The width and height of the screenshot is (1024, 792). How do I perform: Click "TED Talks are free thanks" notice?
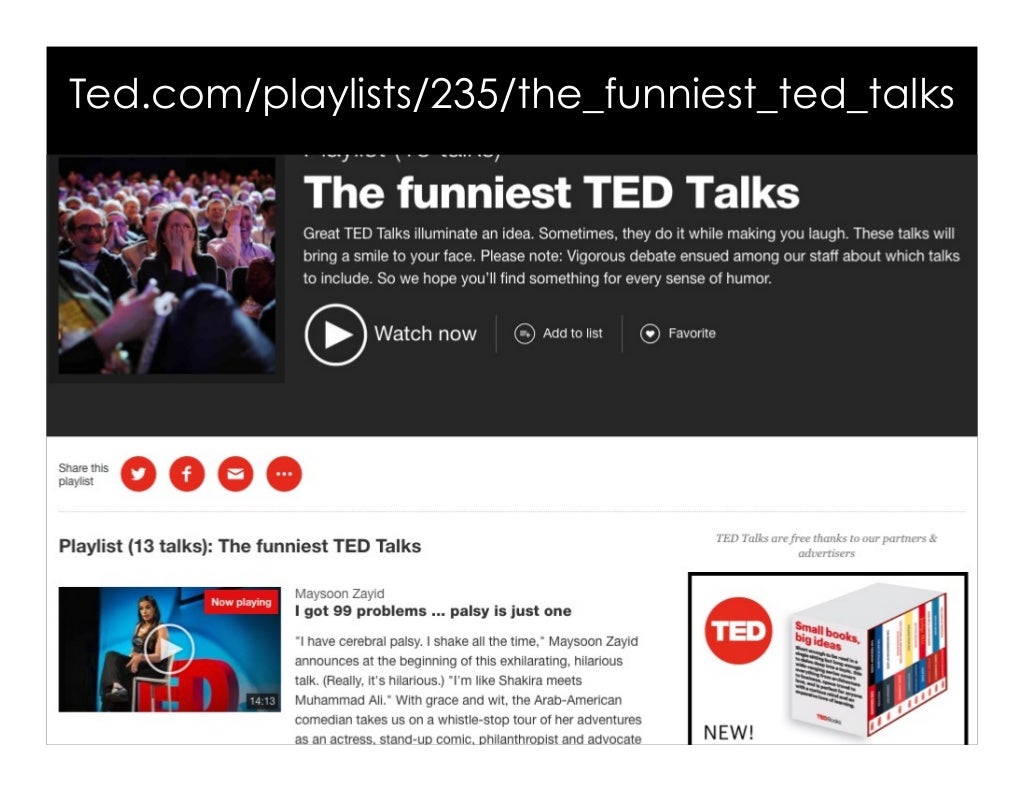(826, 545)
